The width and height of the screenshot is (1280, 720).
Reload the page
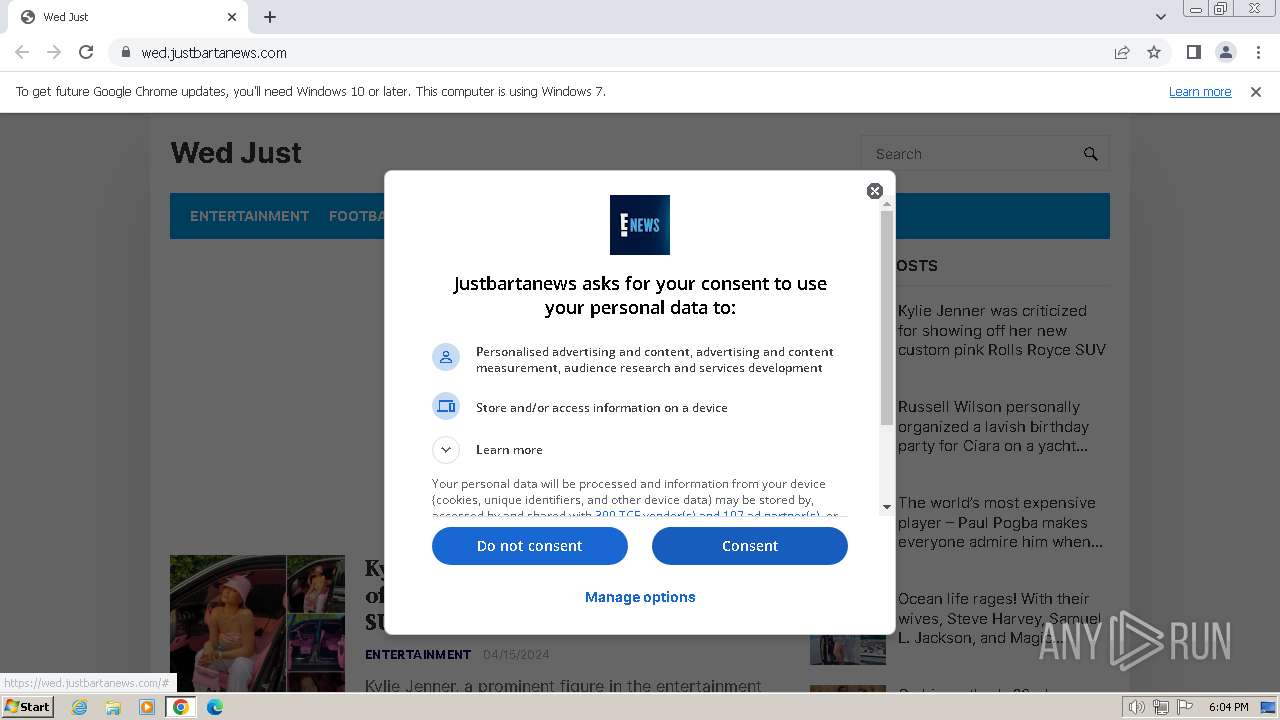86,52
